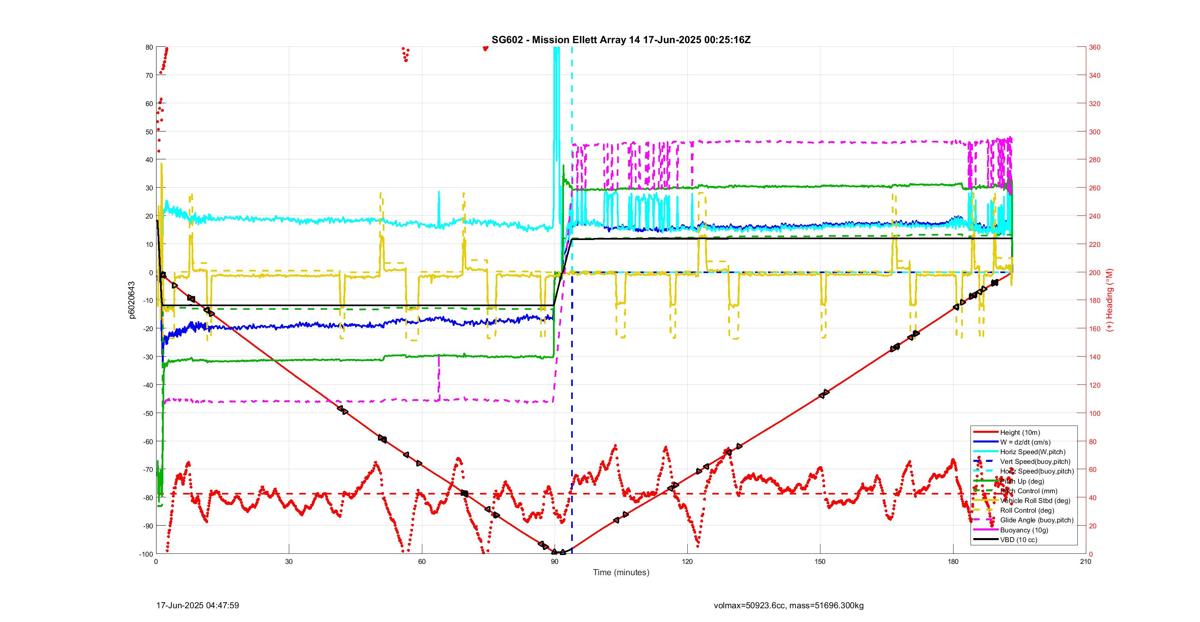
Task: Click left axis tick label '50'
Action: 148,131
